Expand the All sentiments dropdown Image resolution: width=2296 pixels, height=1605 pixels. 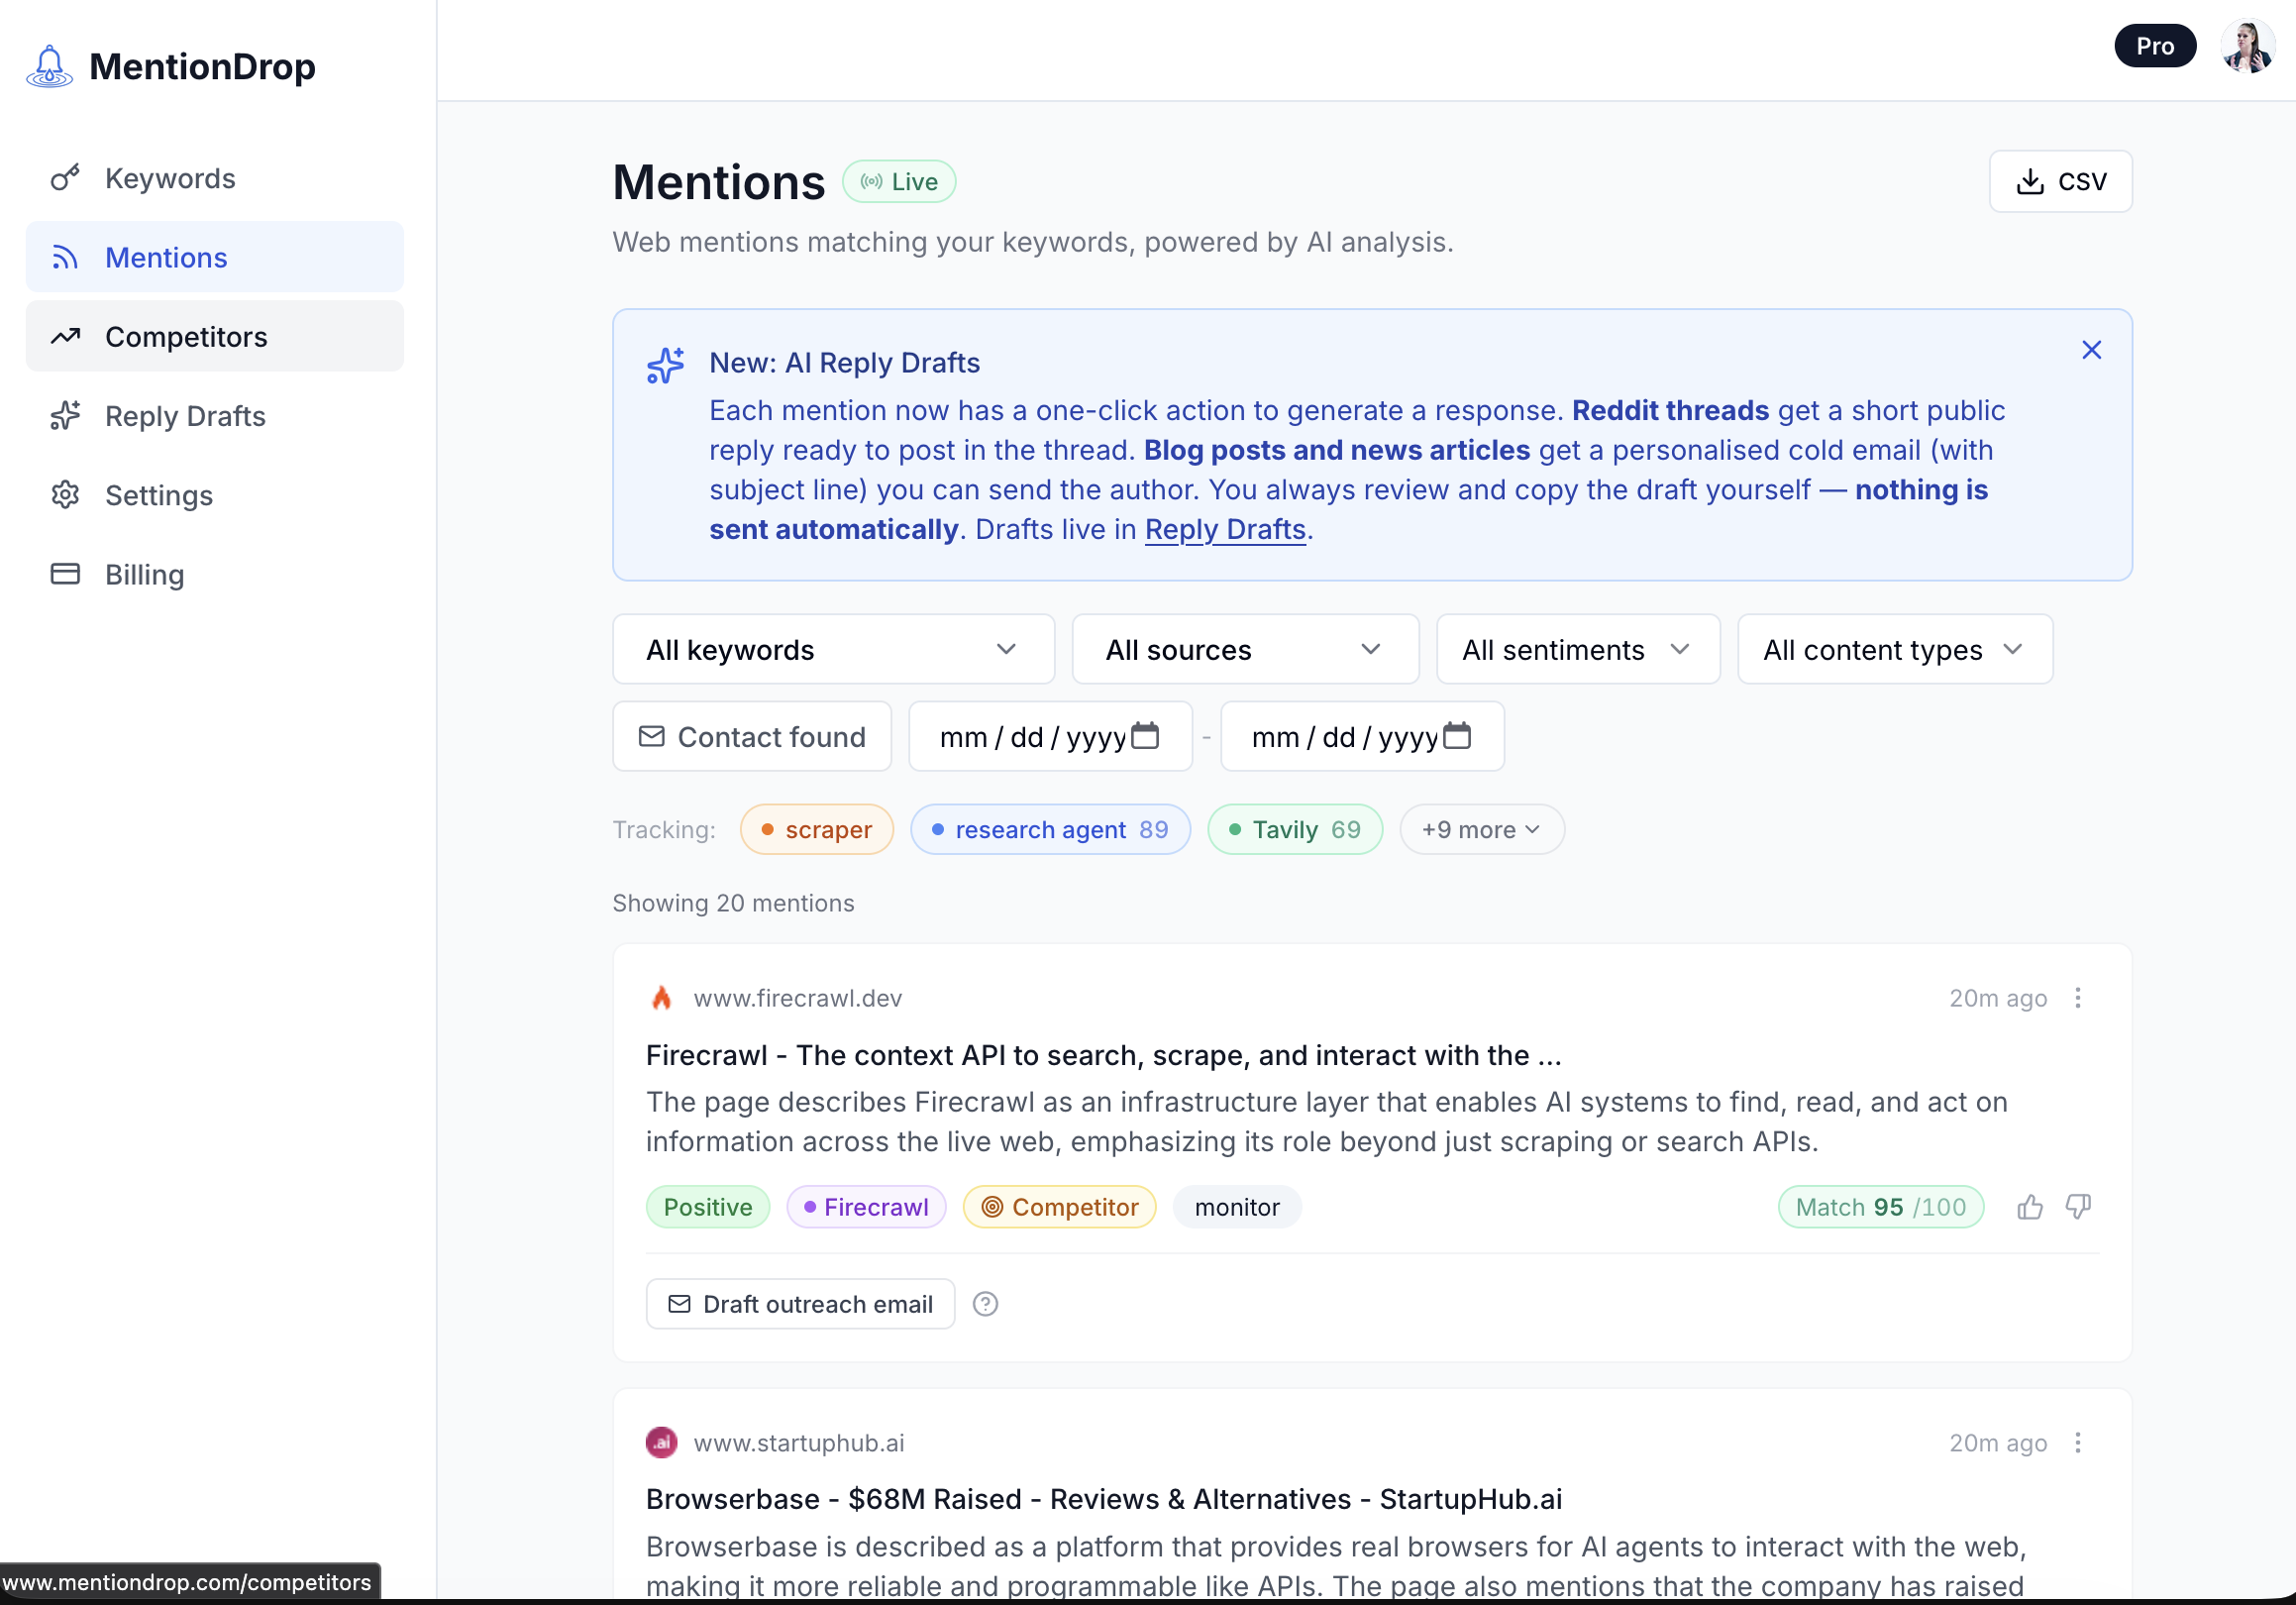pyautogui.click(x=1577, y=649)
